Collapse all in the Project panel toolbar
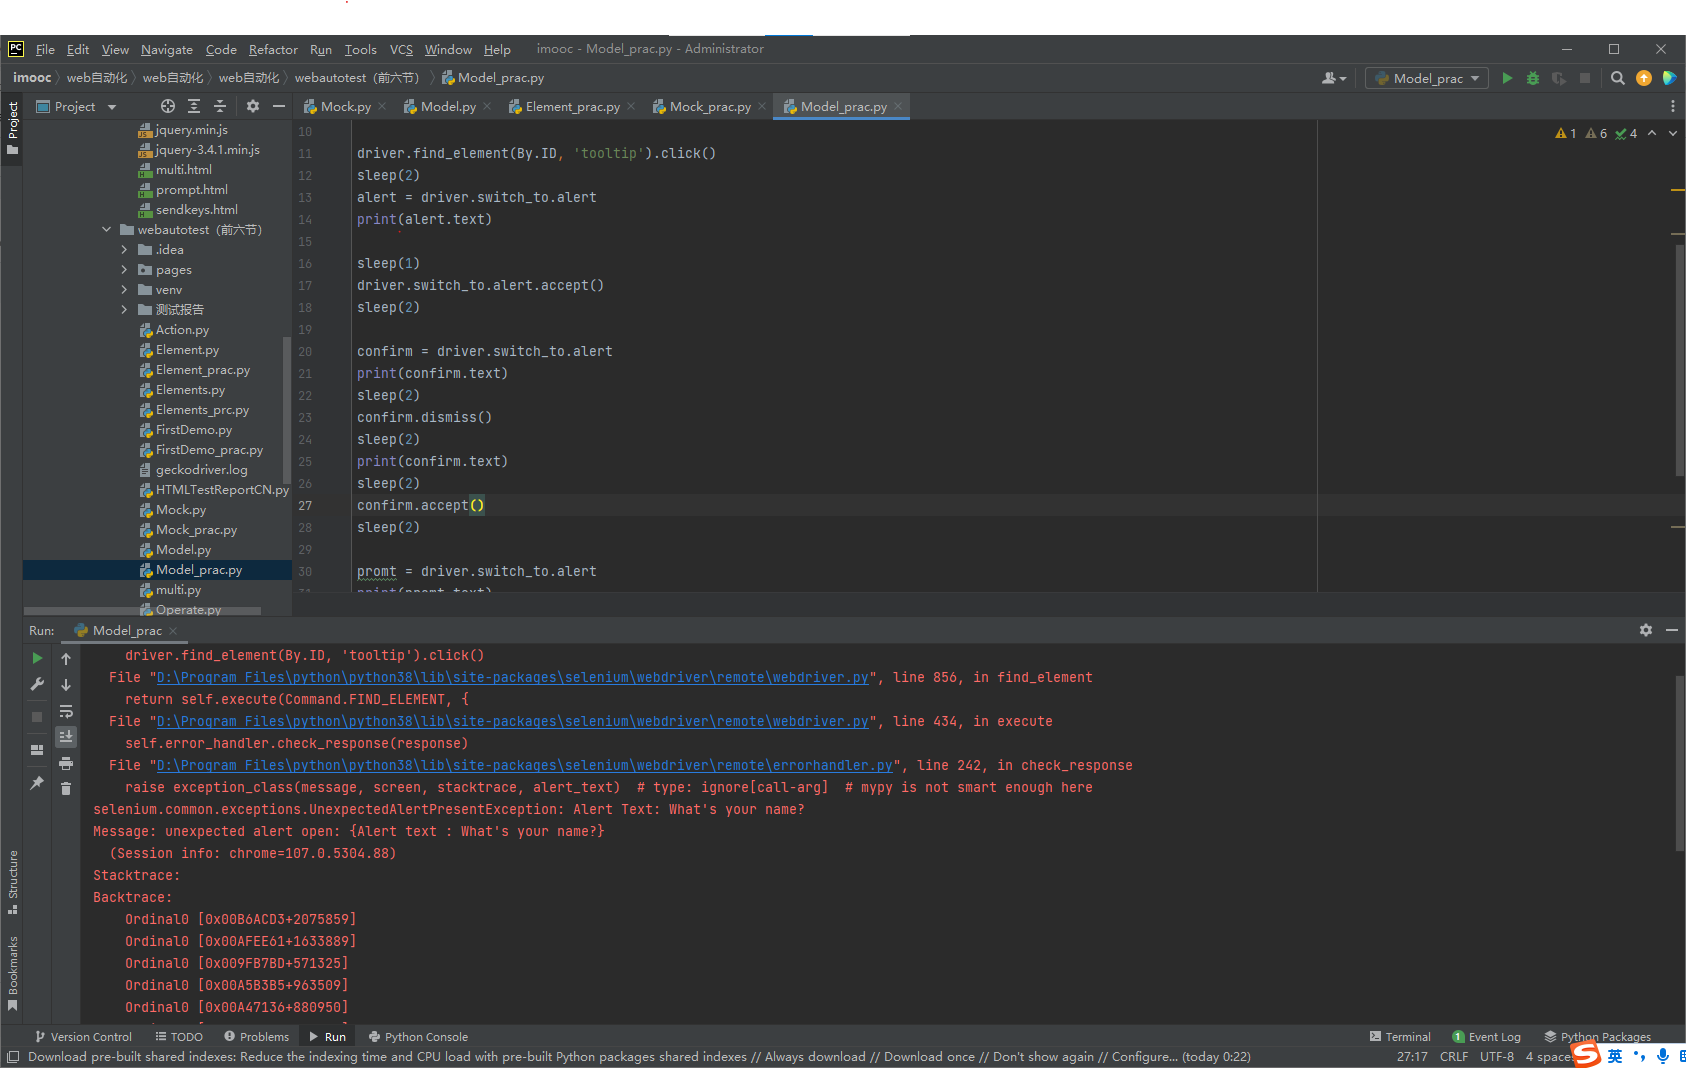1686x1068 pixels. [220, 106]
